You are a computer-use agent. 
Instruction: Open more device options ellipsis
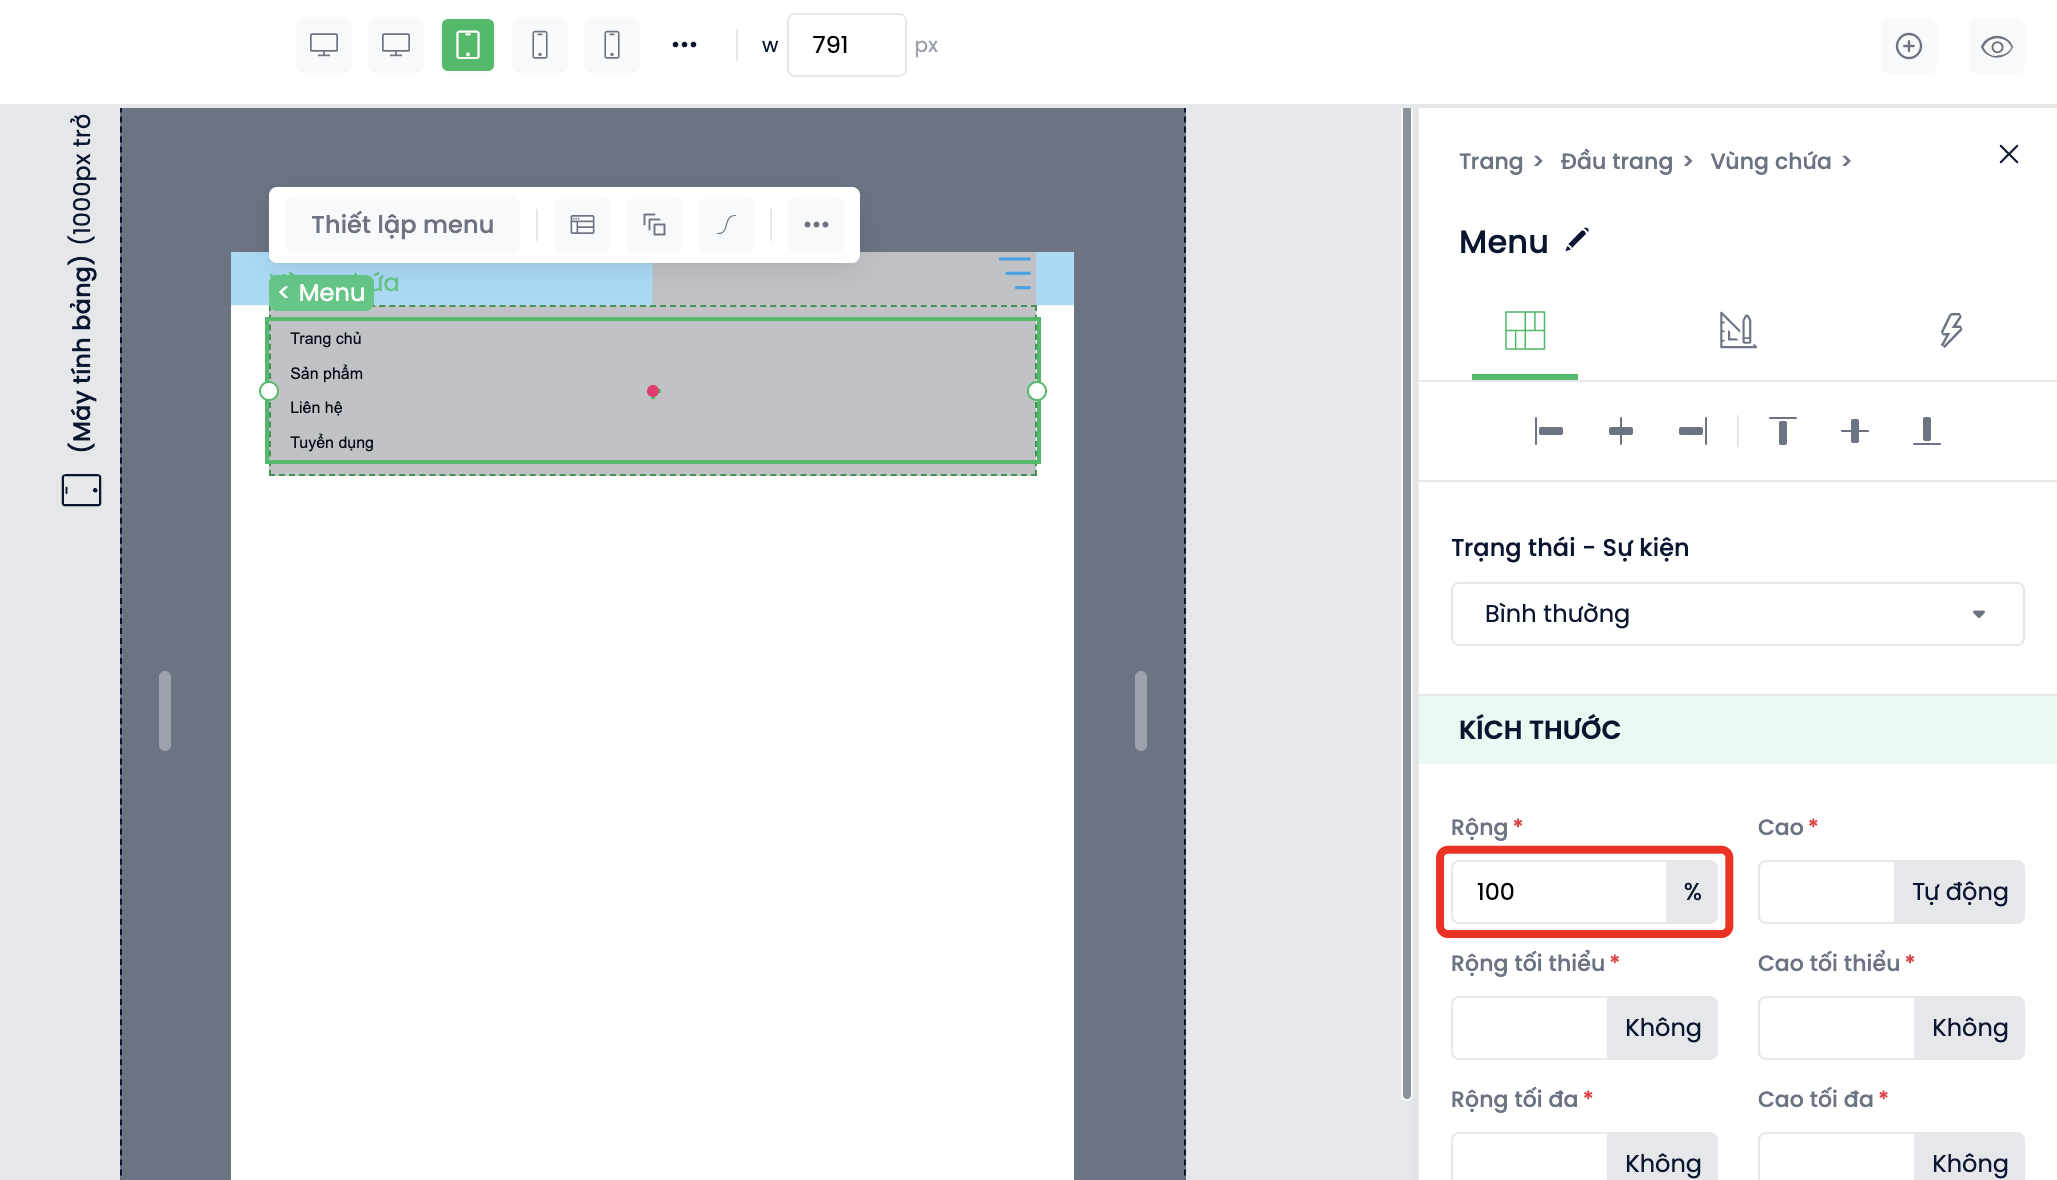click(x=684, y=45)
